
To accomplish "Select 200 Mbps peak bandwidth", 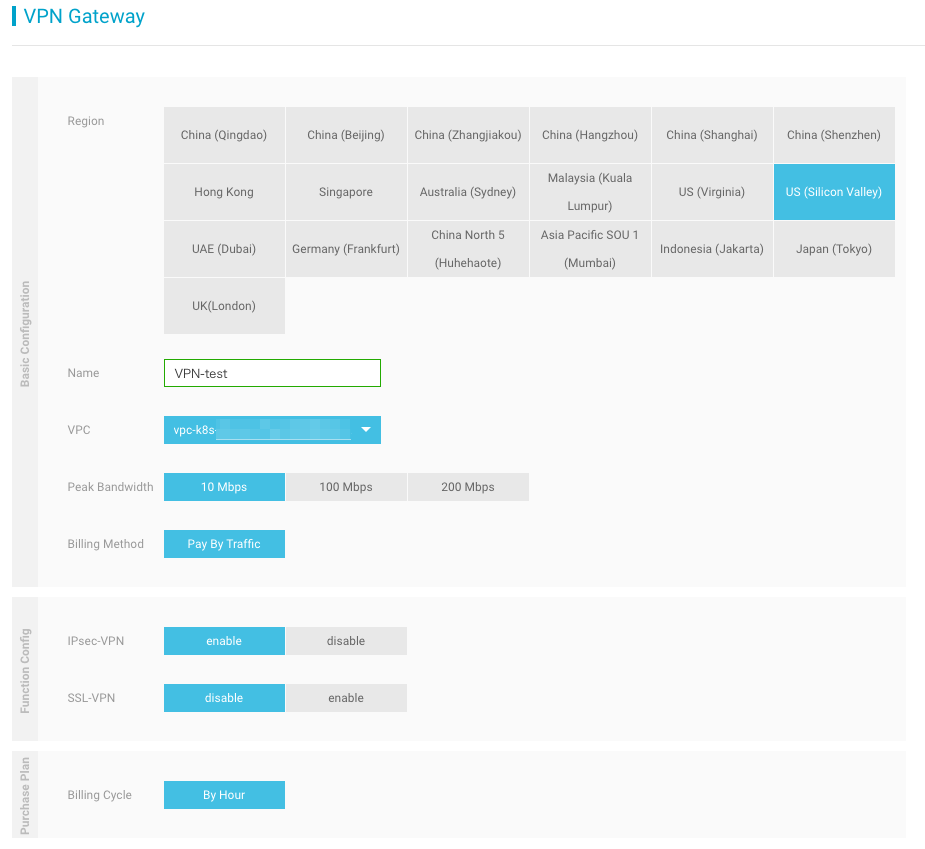I will (x=468, y=487).
